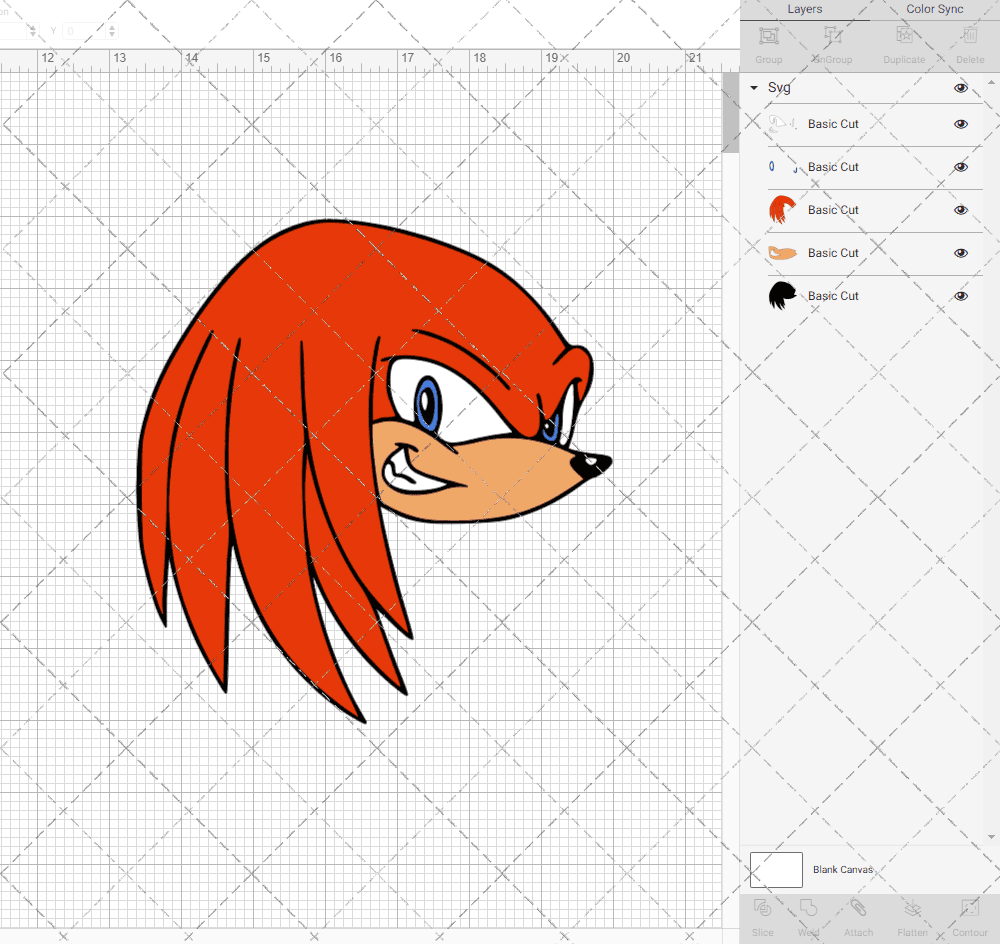Open the Color Sync tab
The image size is (1000, 944).
[x=934, y=10]
